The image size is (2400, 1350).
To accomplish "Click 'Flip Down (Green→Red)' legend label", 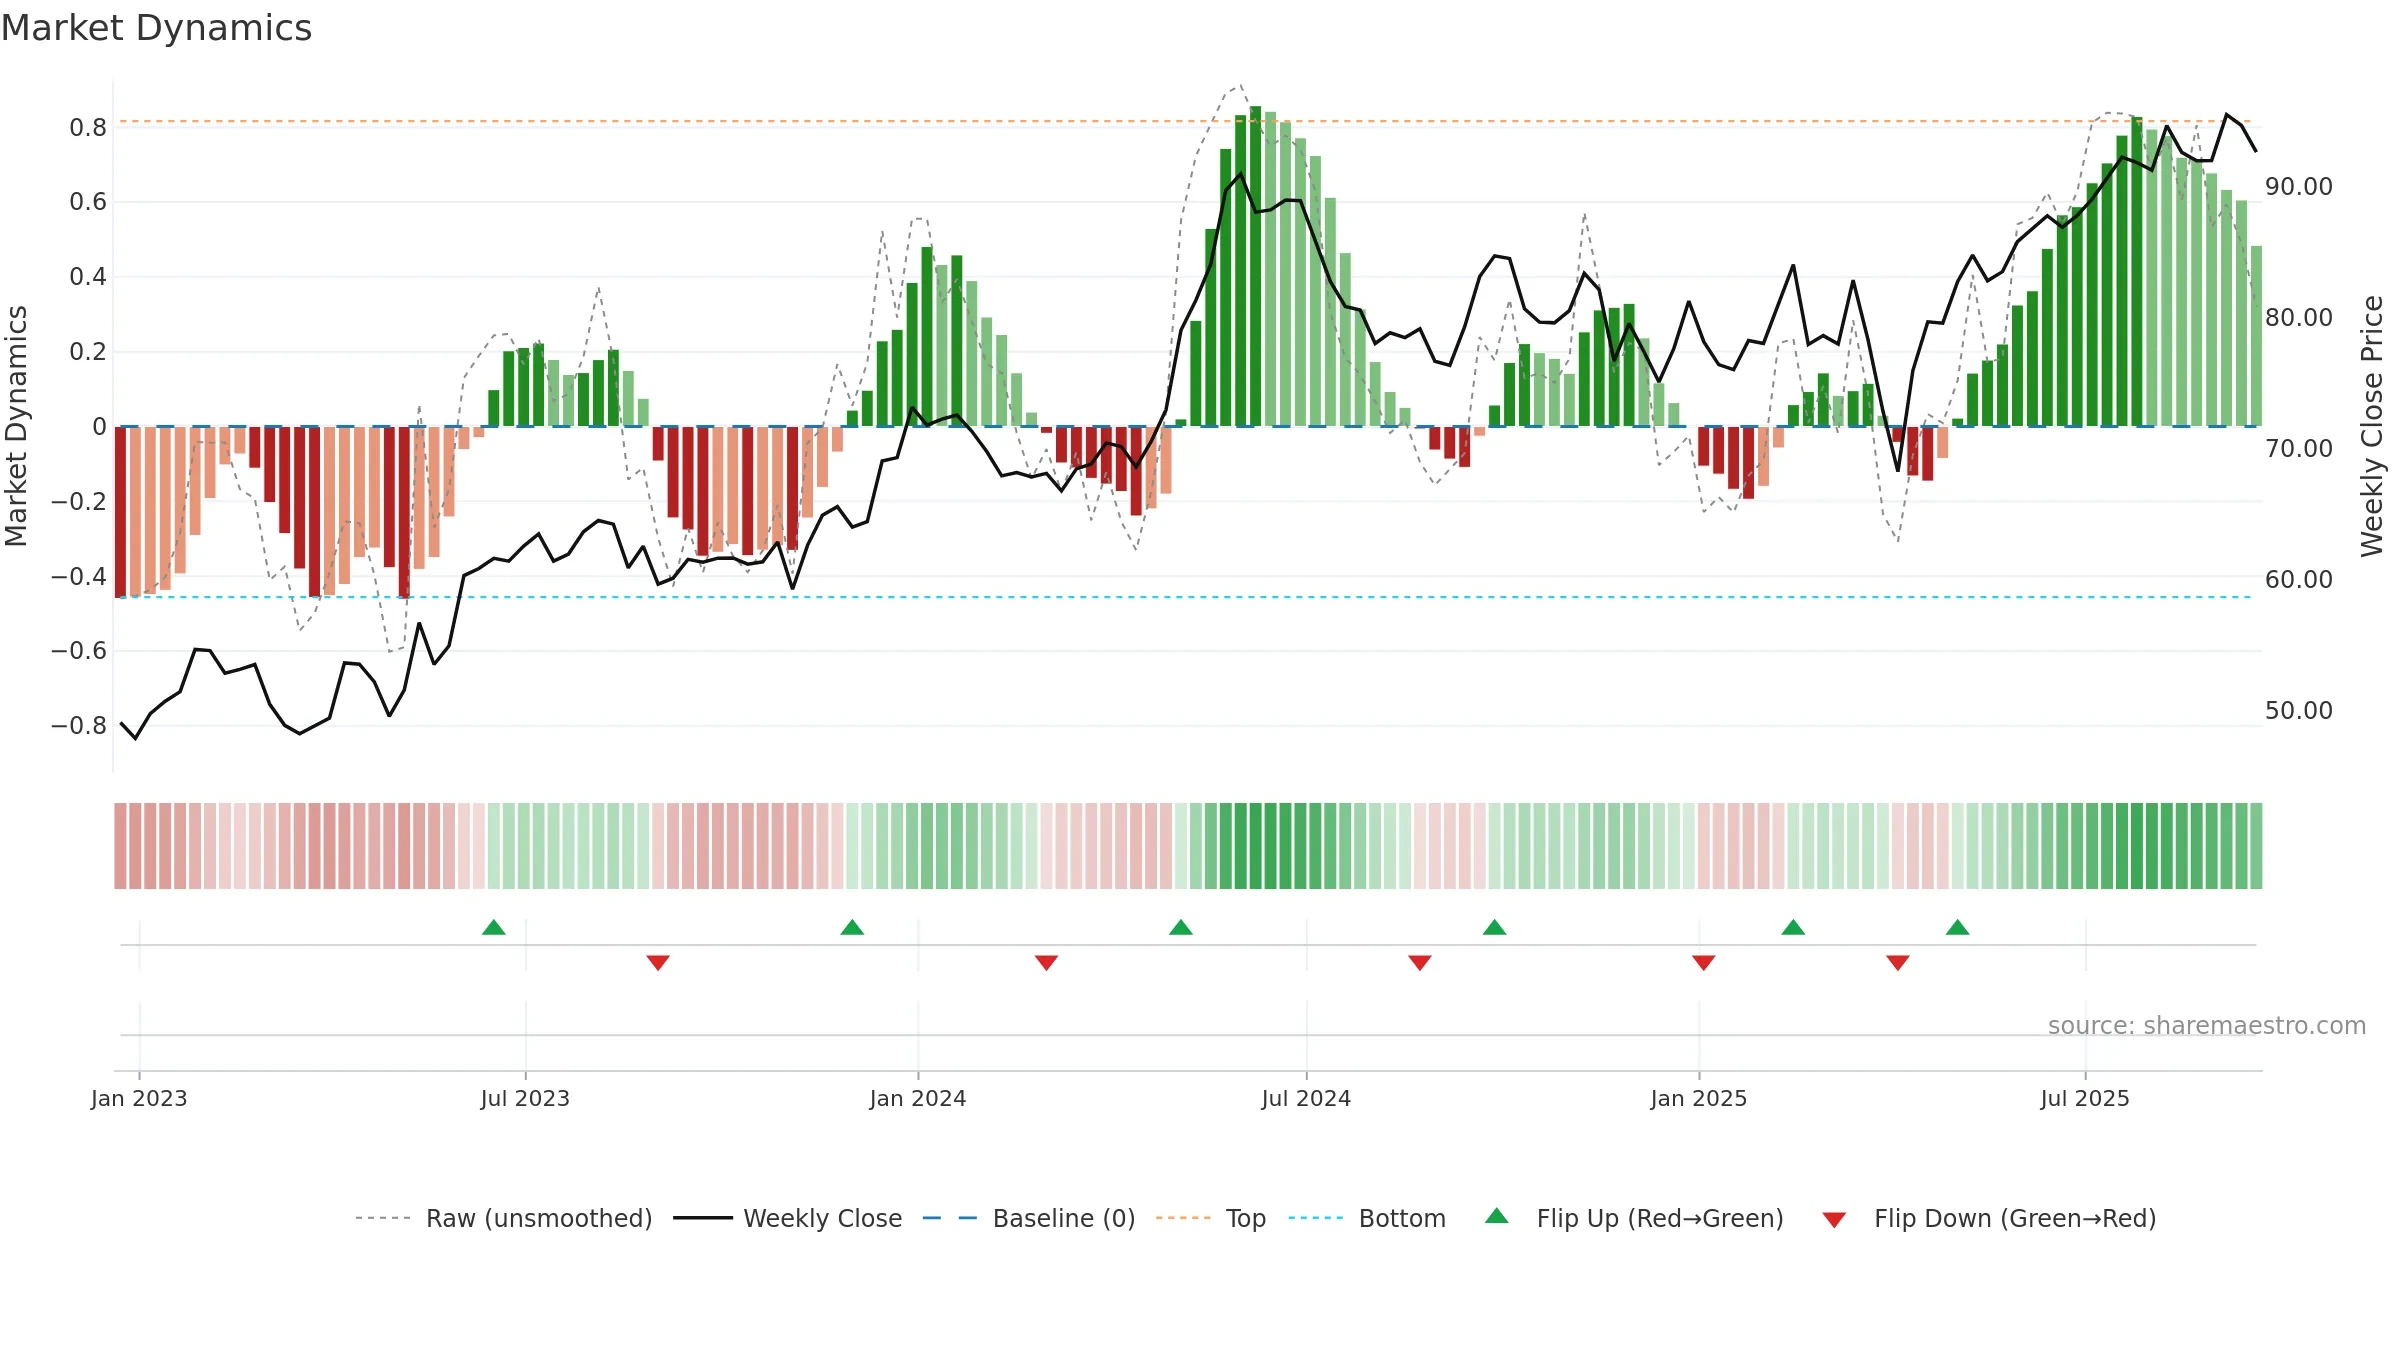I will (2015, 1218).
